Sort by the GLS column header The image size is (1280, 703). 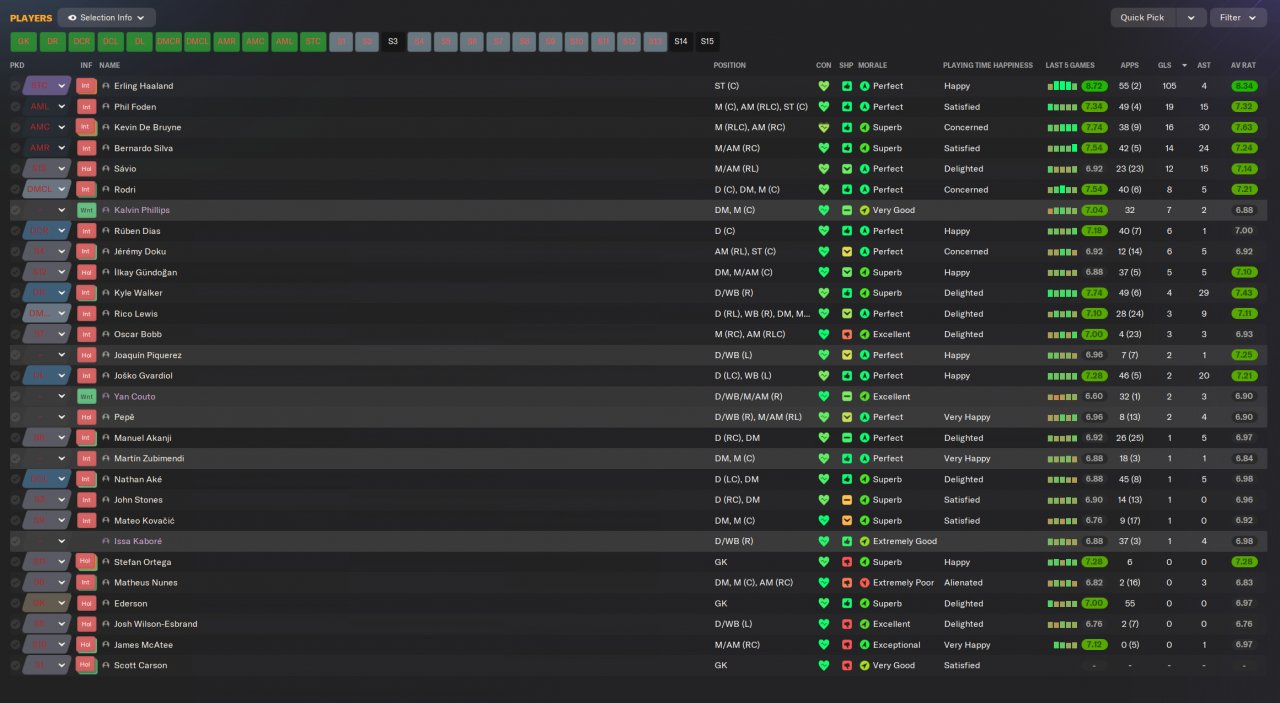point(1164,65)
